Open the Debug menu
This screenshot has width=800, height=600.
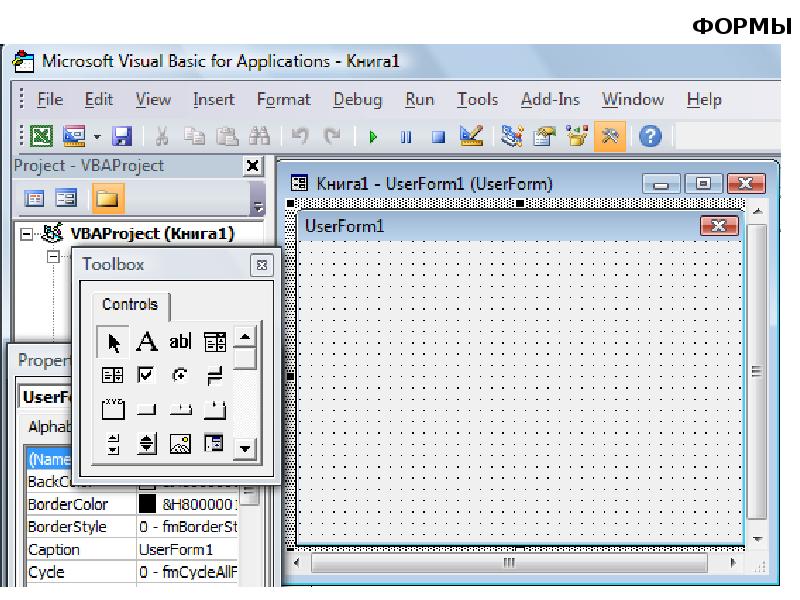pos(357,100)
